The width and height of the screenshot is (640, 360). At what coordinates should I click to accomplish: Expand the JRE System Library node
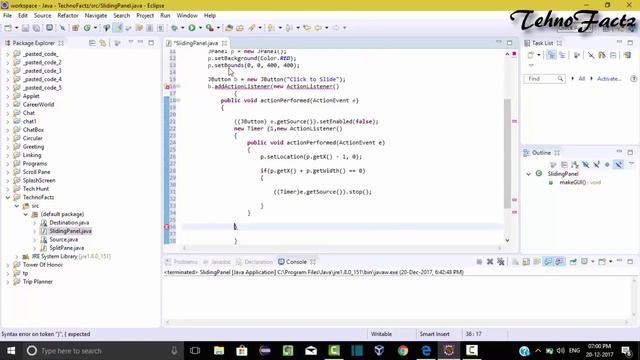17,256
